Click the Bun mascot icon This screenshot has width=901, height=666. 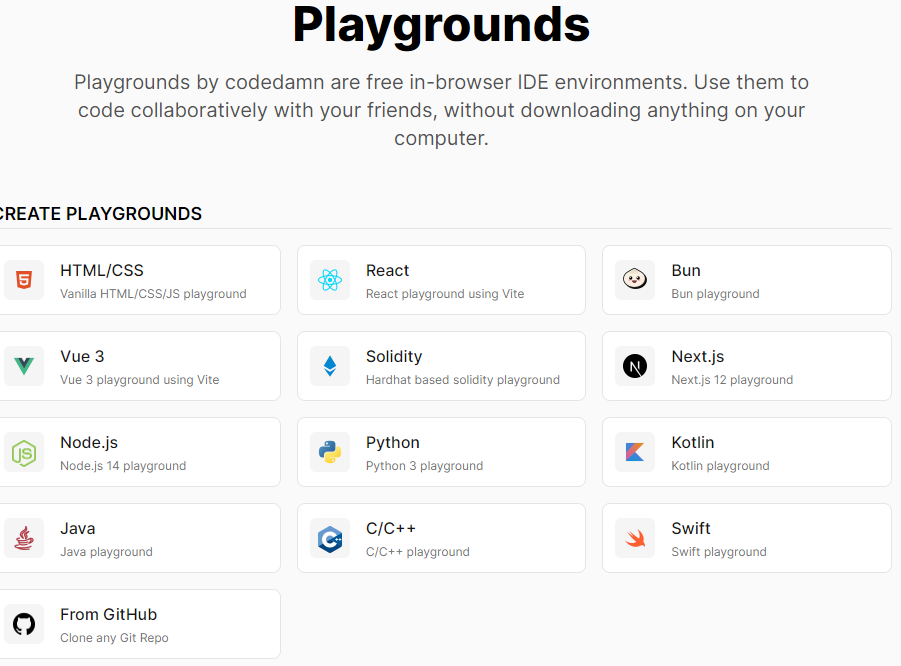click(635, 280)
